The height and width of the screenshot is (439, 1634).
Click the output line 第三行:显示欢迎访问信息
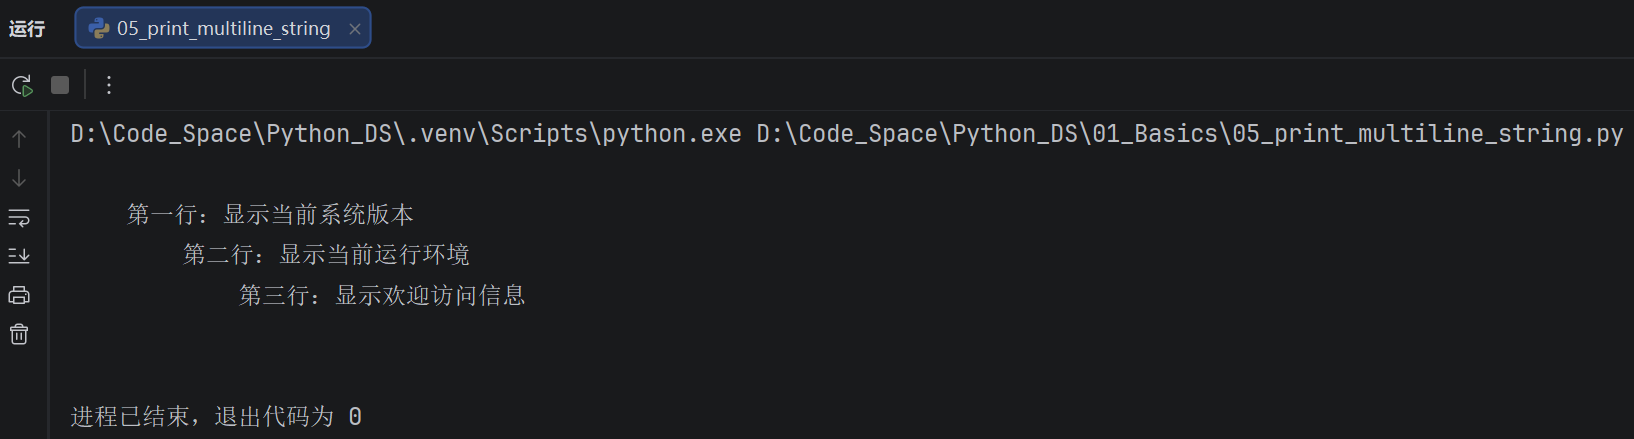click(x=382, y=295)
